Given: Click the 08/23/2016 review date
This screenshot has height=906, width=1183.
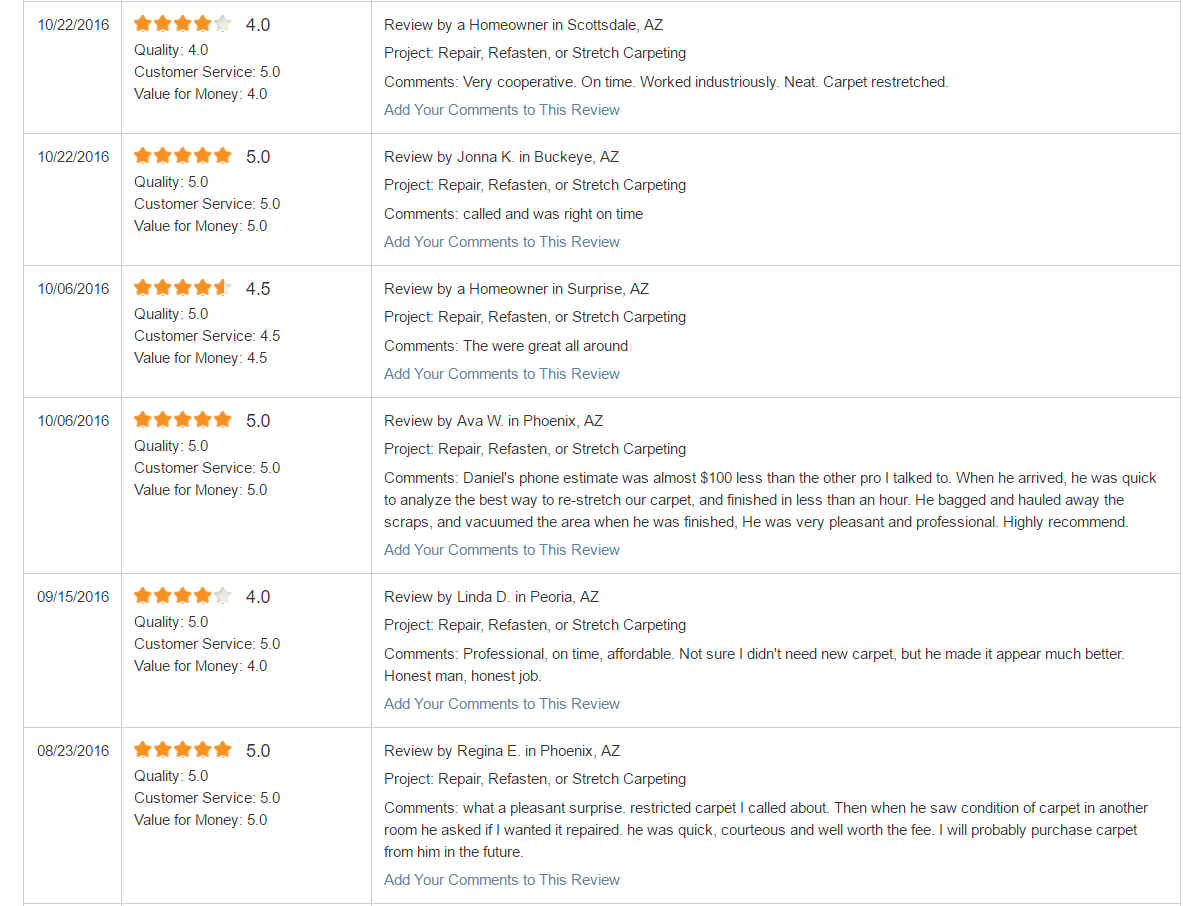Looking at the screenshot, I should (73, 751).
